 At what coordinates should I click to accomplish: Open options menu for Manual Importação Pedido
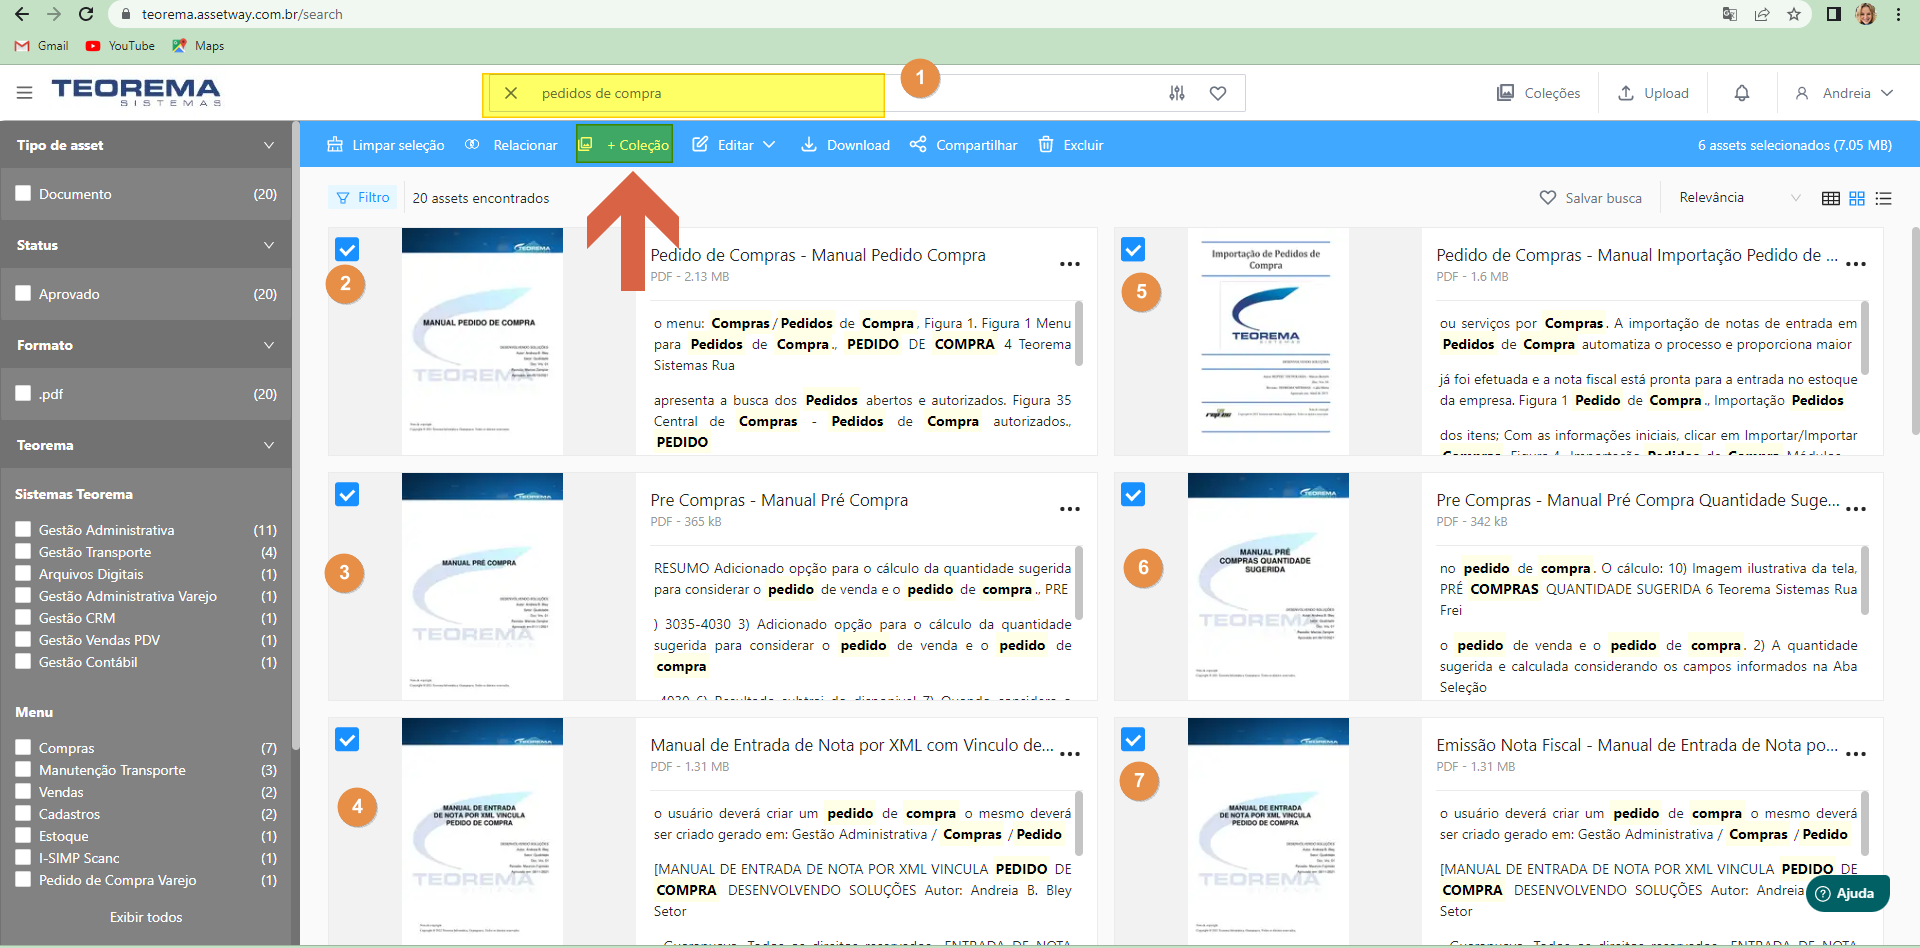click(1856, 264)
